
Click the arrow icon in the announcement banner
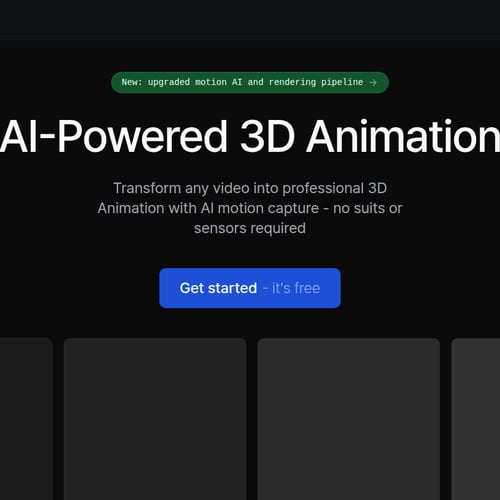coord(373,82)
